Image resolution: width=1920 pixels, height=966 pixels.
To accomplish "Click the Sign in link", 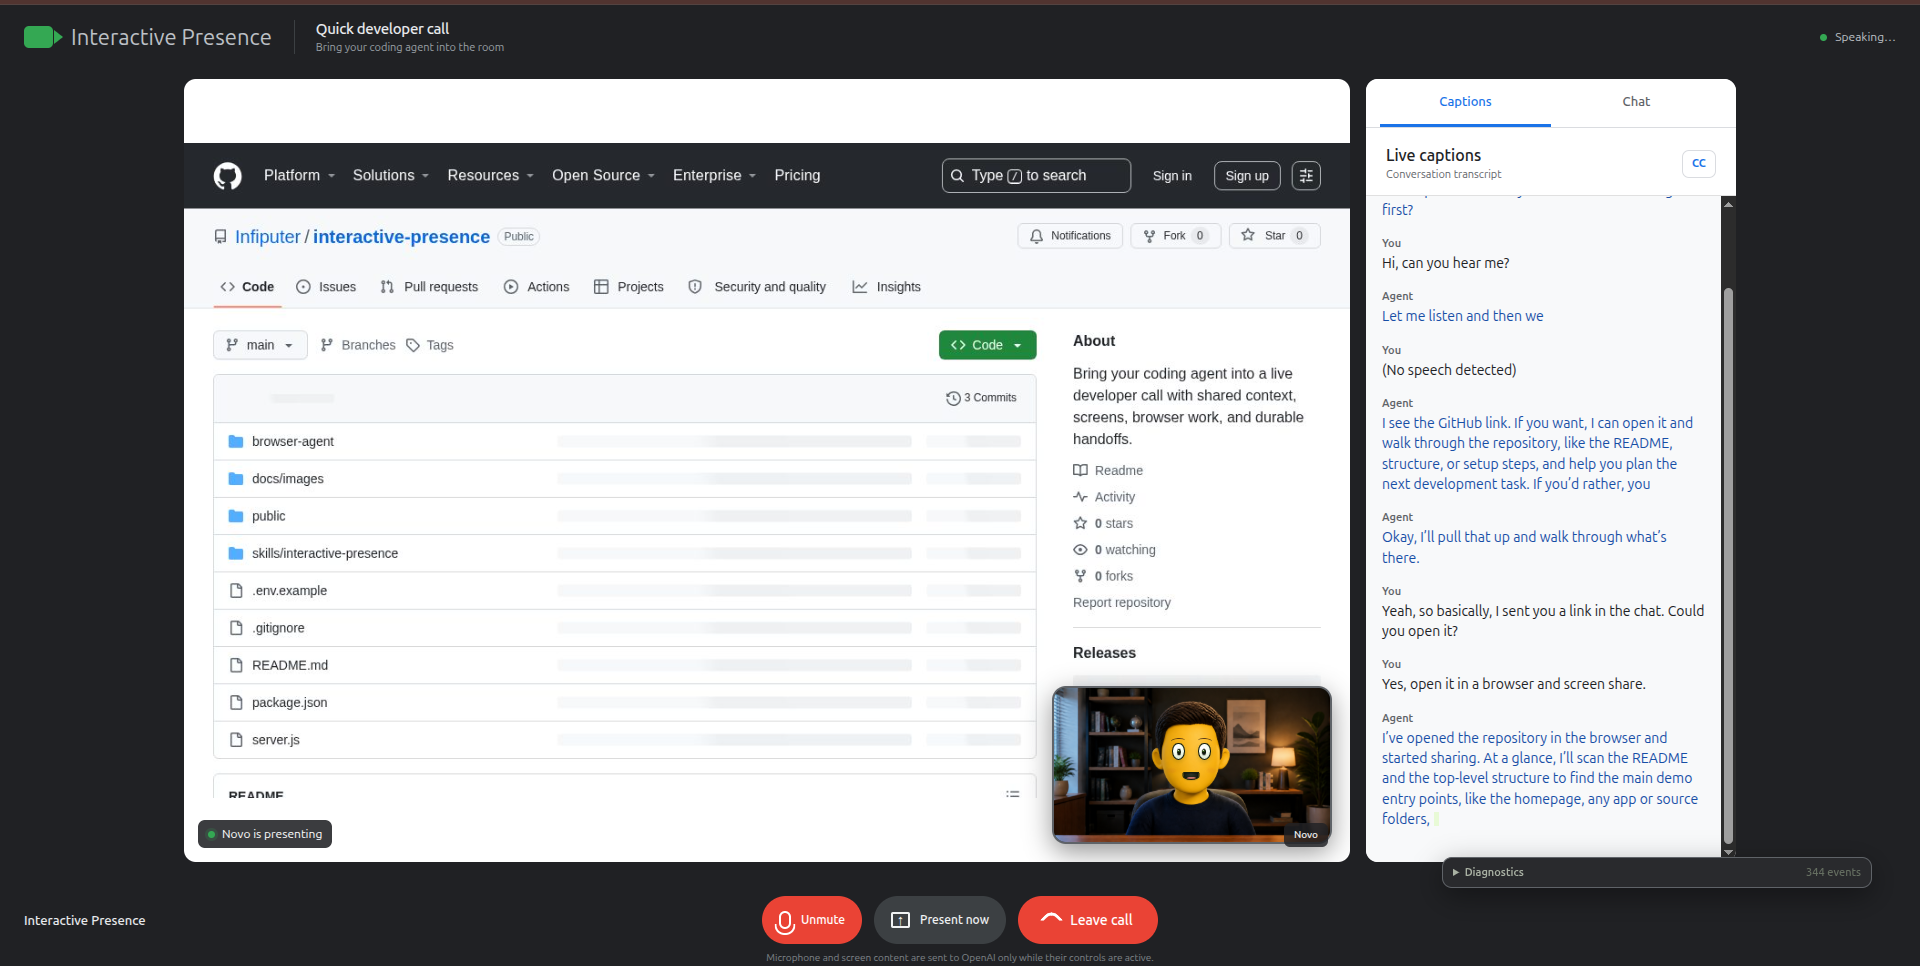I will 1172,176.
